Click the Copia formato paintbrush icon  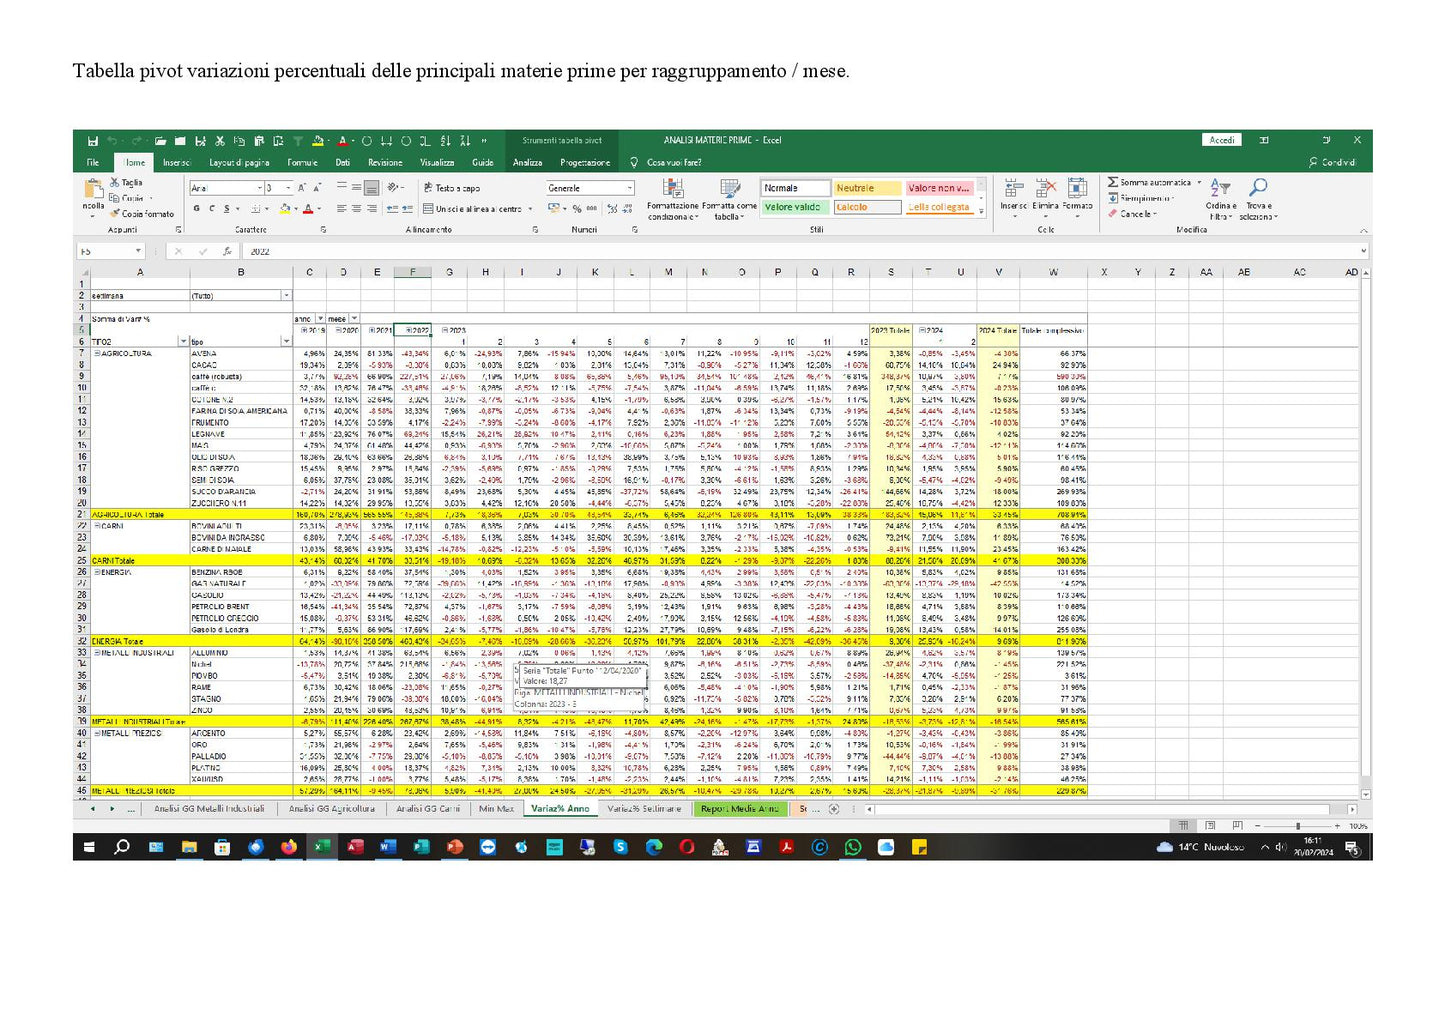coord(115,213)
